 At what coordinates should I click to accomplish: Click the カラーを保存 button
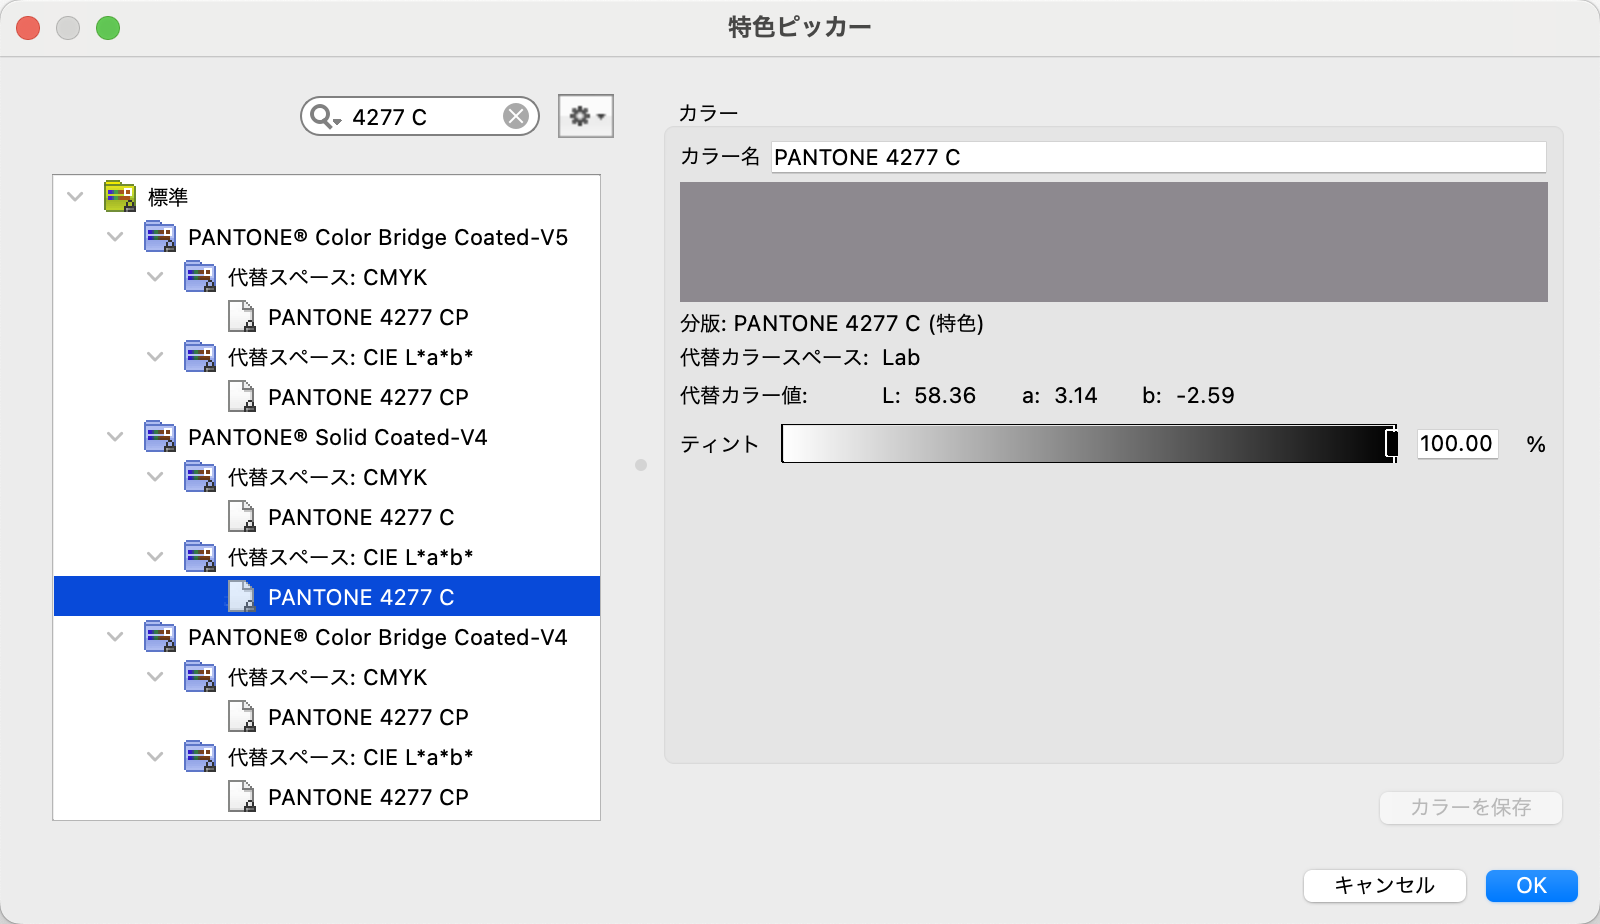[1470, 807]
